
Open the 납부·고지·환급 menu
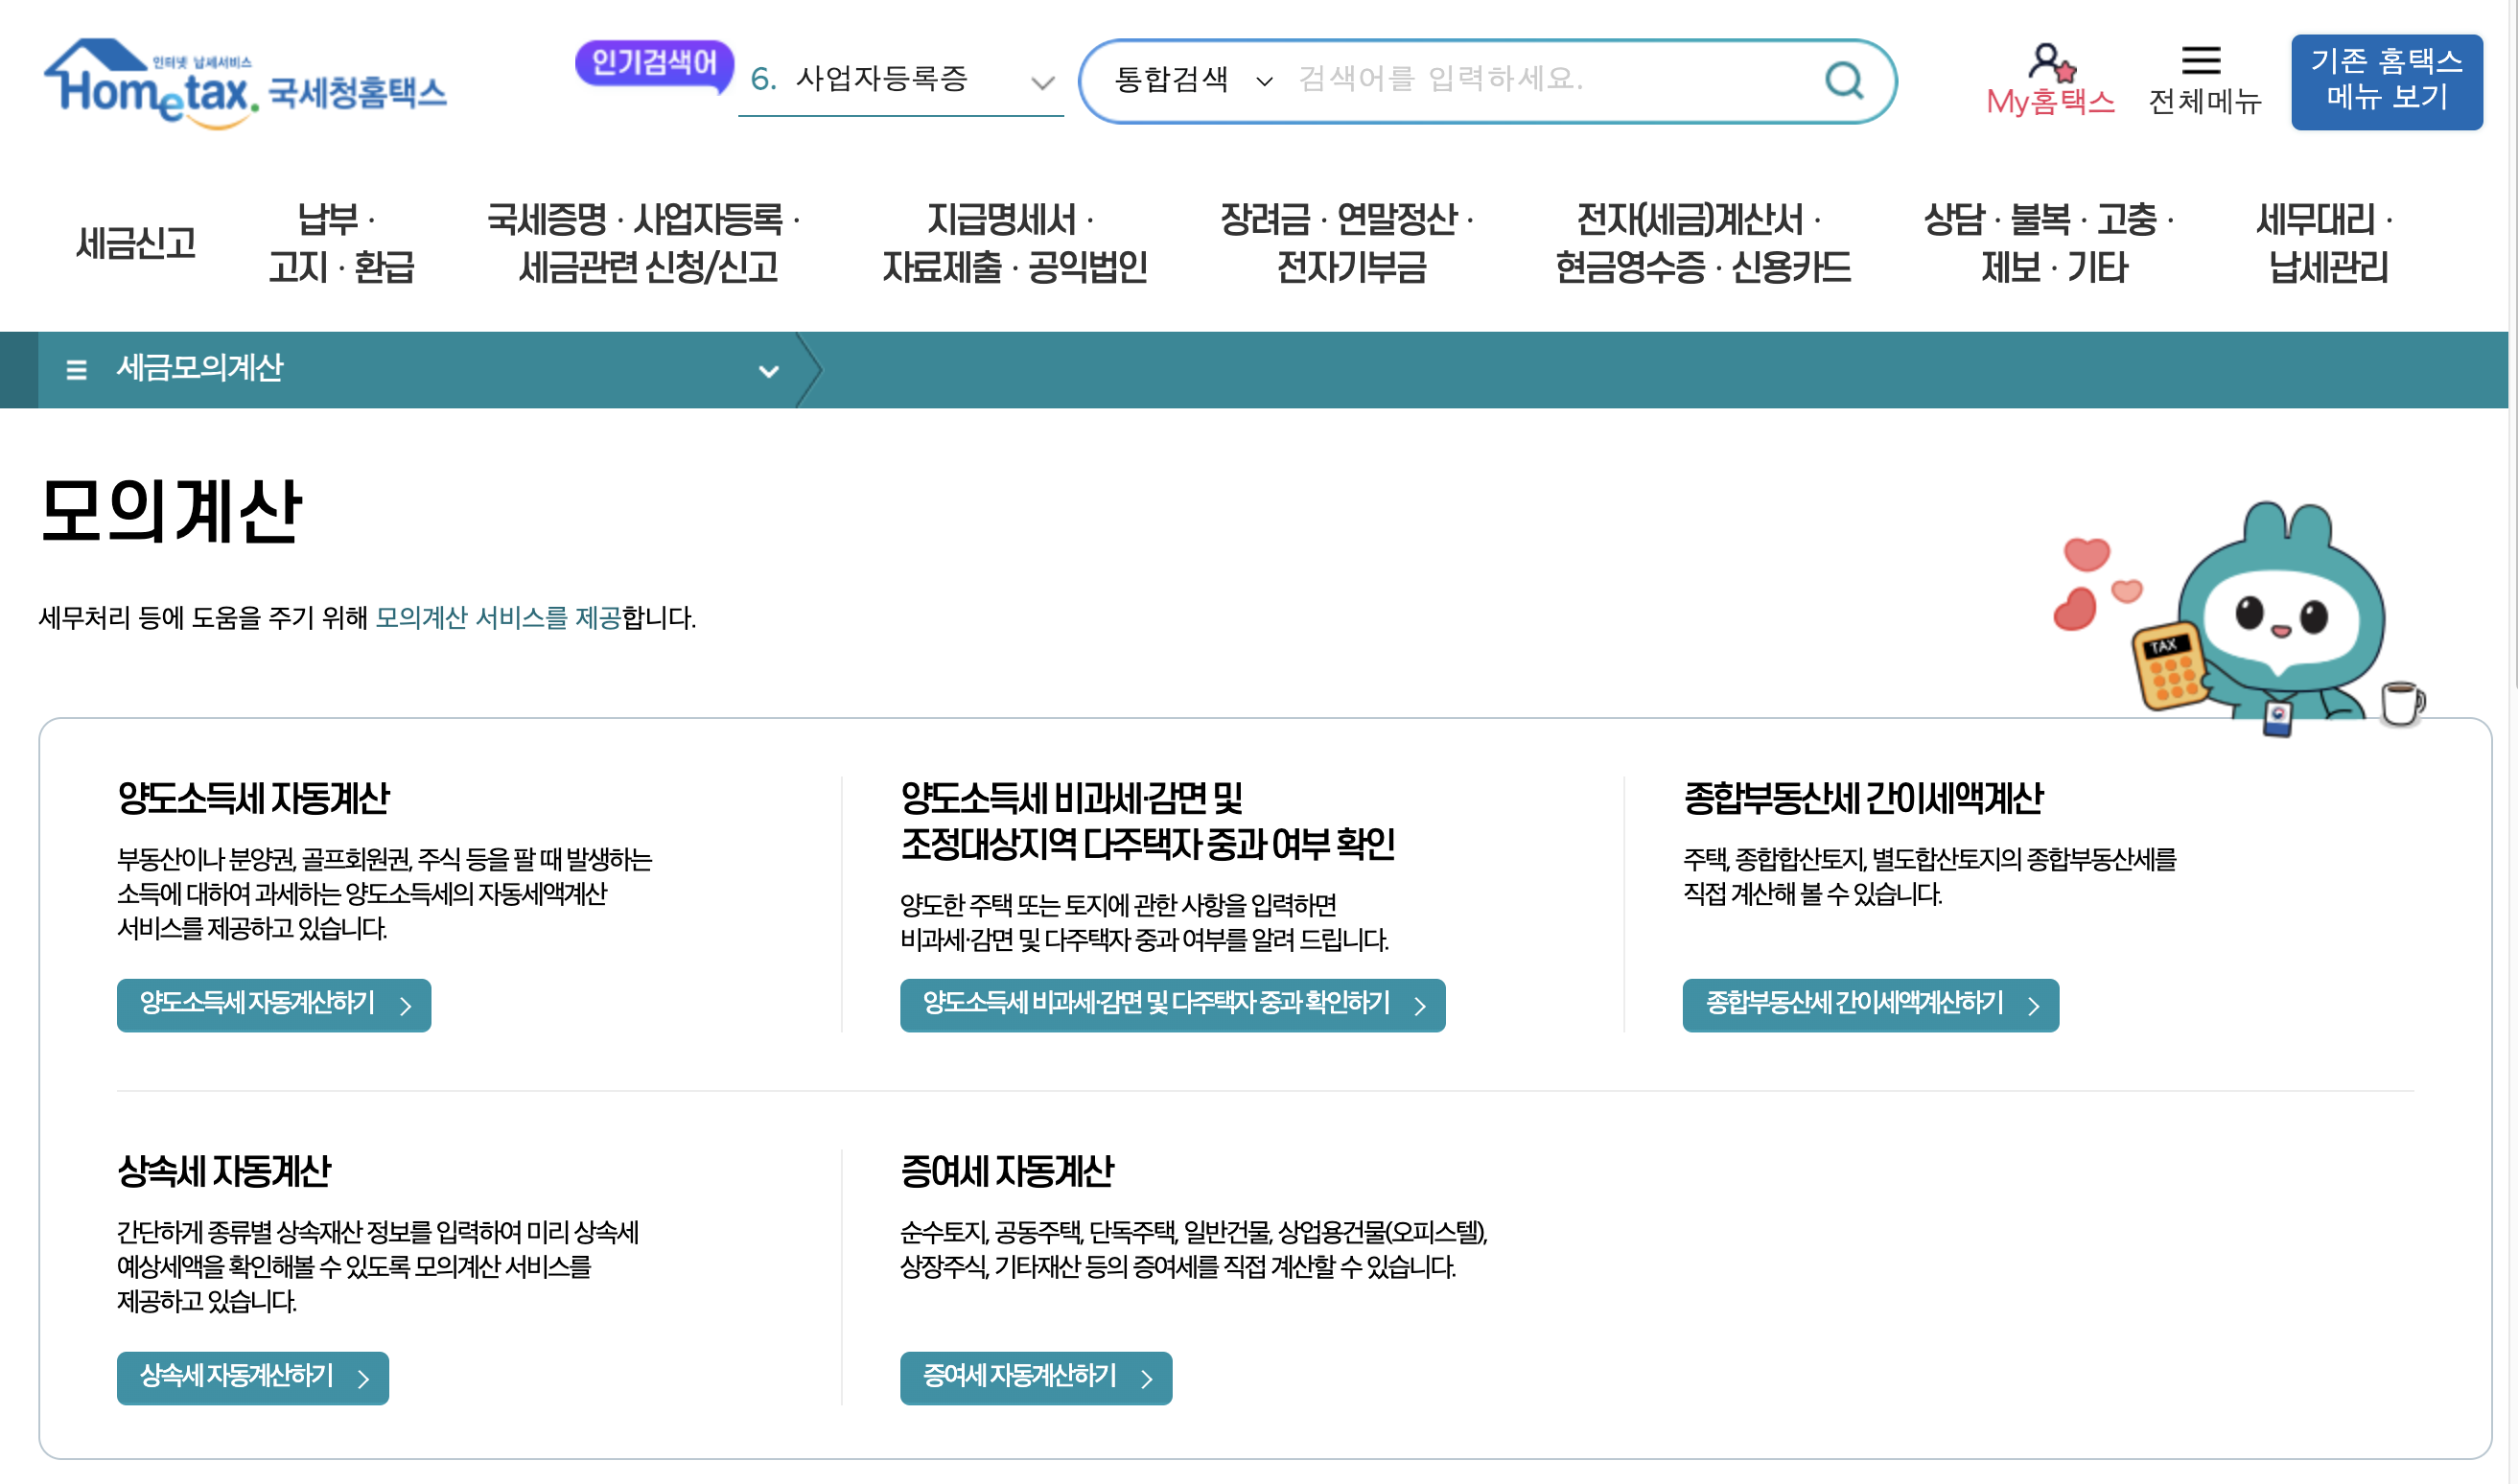pyautogui.click(x=340, y=243)
